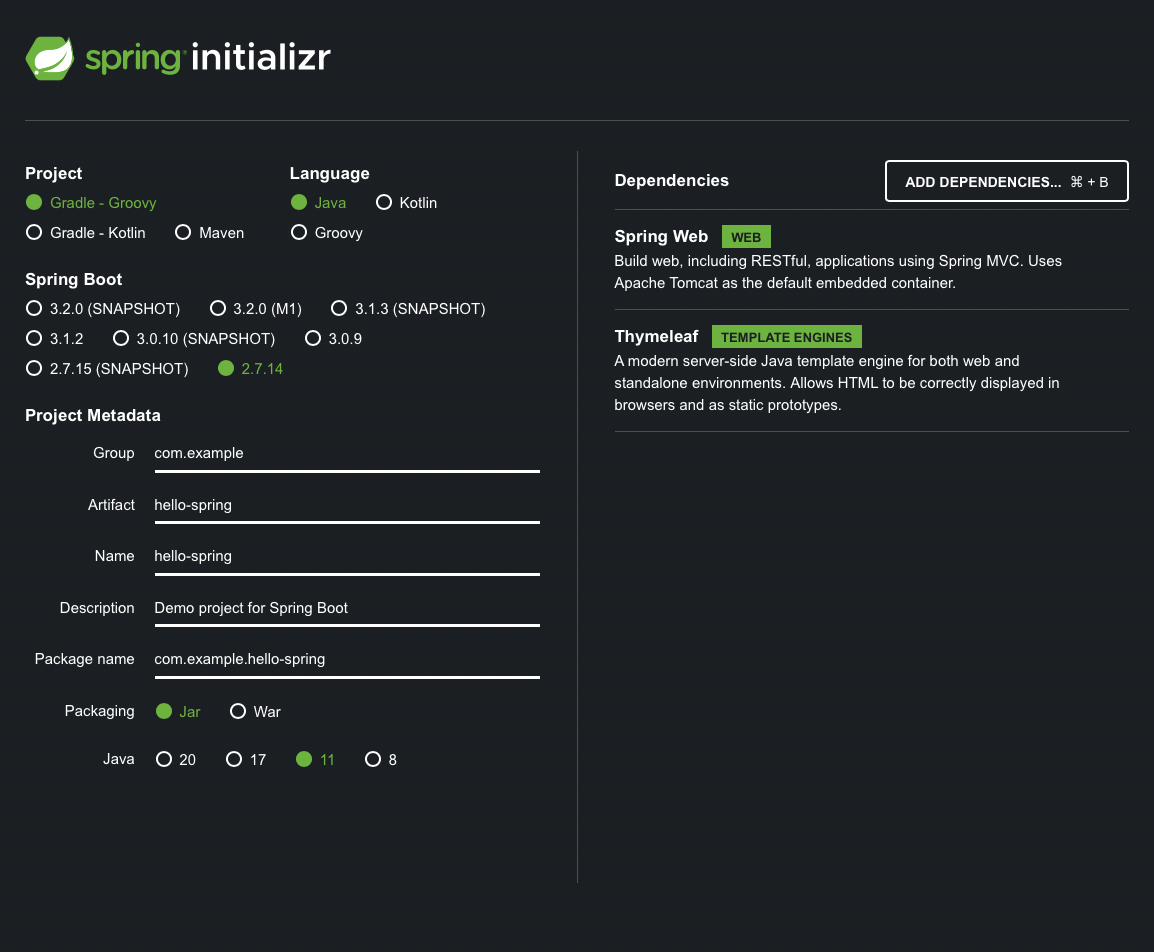Select Spring Boot 3.2.0 (M1)
This screenshot has width=1154, height=952.
click(x=256, y=308)
